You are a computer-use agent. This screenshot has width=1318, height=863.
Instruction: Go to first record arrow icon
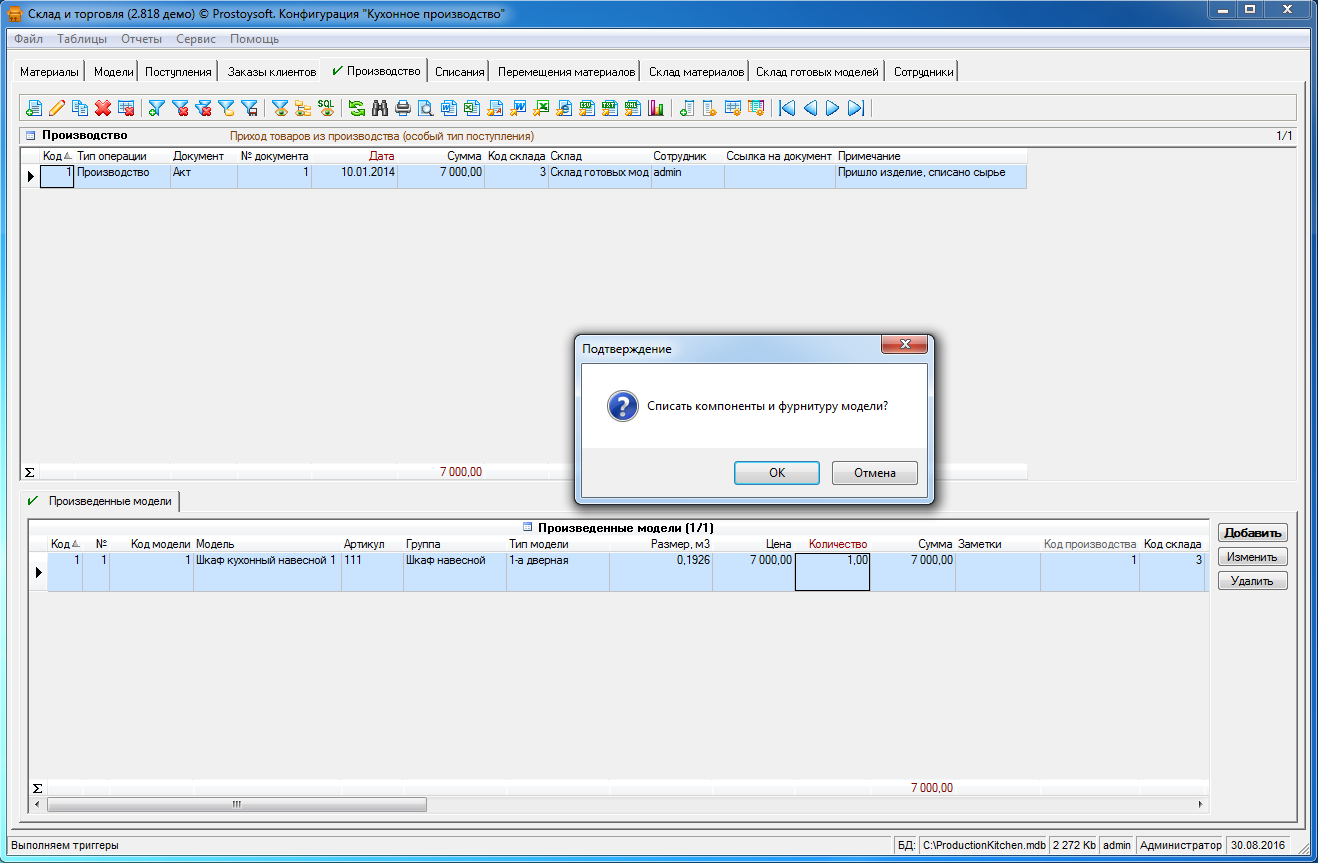click(787, 108)
